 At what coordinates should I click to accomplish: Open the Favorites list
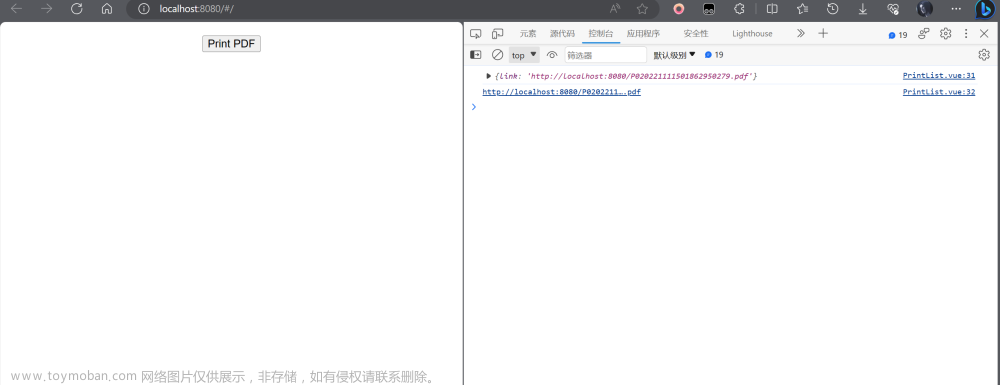802,9
